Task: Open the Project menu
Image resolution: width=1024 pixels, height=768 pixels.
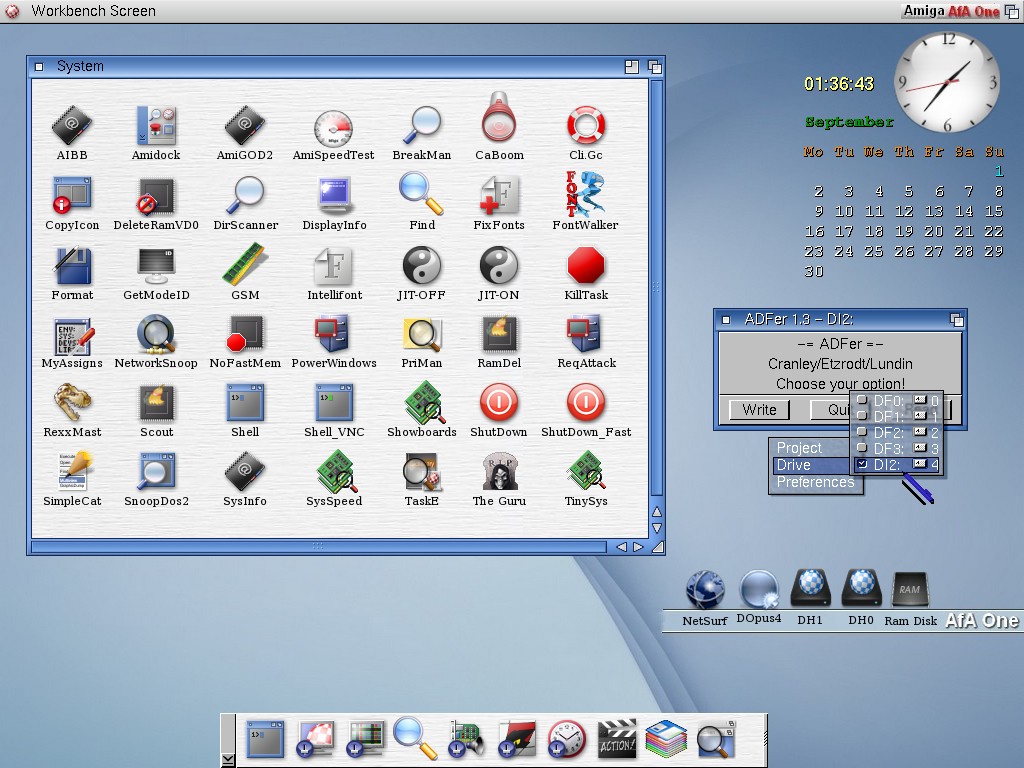Action: tap(799, 448)
